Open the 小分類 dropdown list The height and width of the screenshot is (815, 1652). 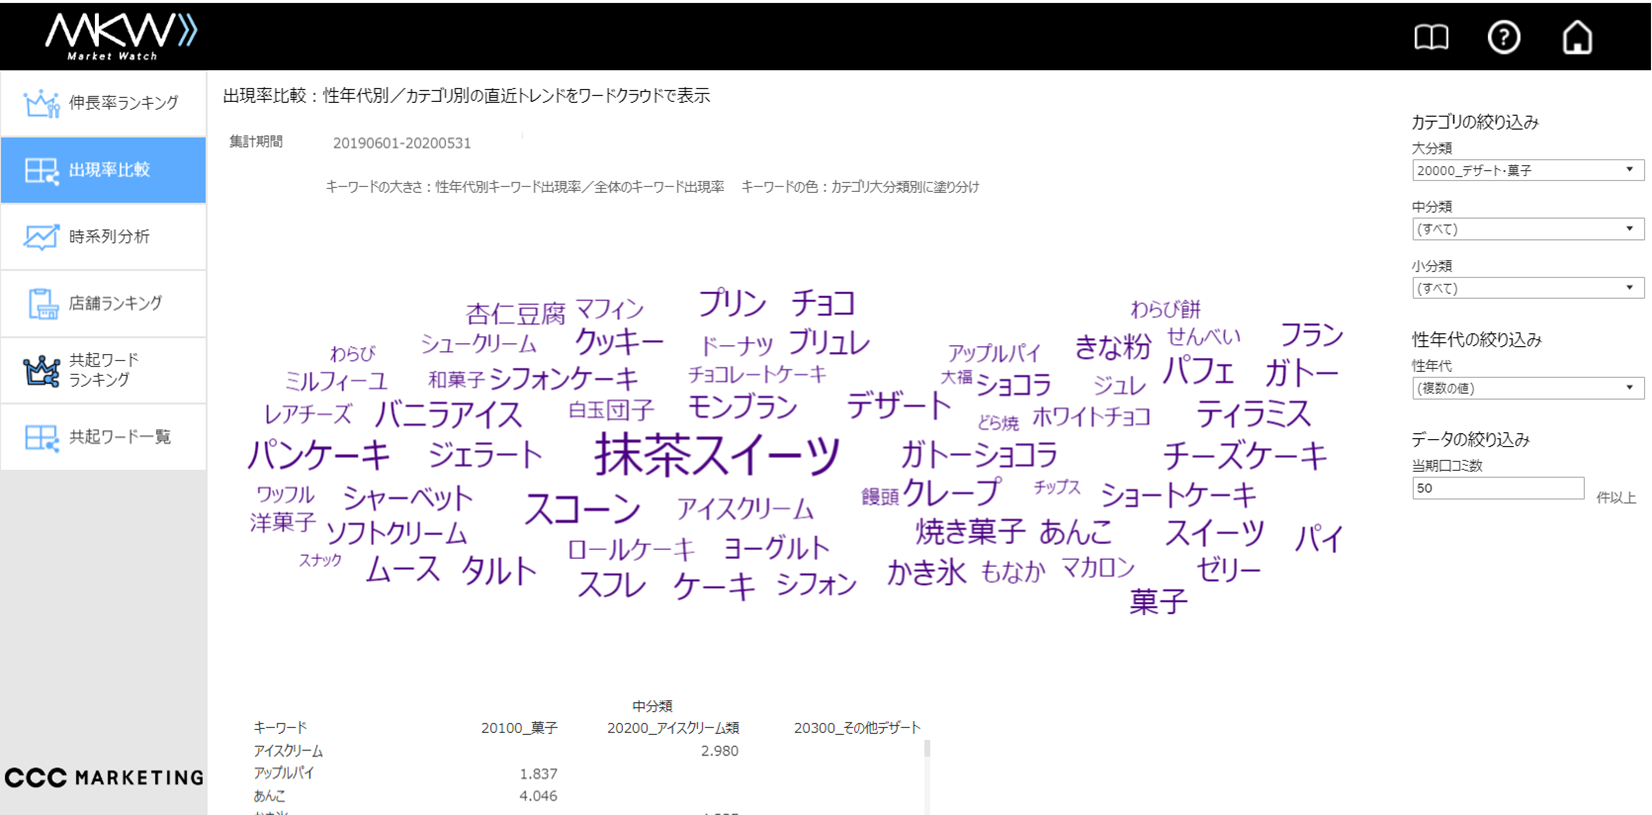(x=1527, y=288)
